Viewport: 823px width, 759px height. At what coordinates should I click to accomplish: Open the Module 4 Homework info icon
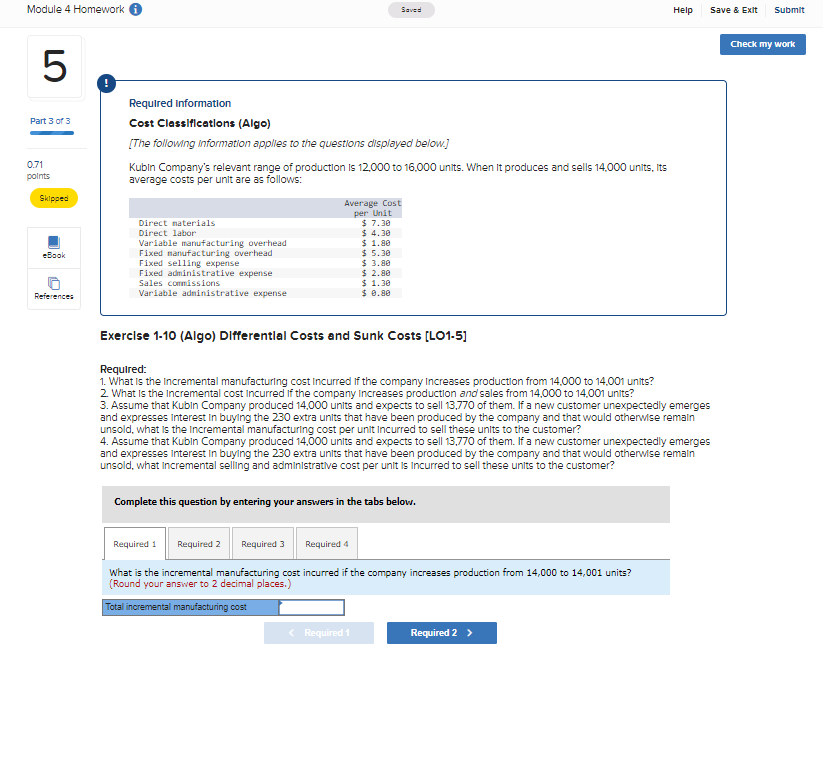135,9
